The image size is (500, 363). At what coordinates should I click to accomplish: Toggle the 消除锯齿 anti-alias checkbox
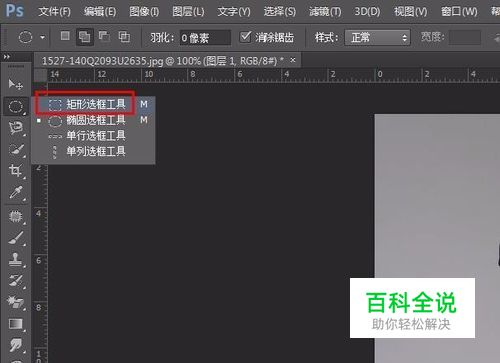[245, 37]
